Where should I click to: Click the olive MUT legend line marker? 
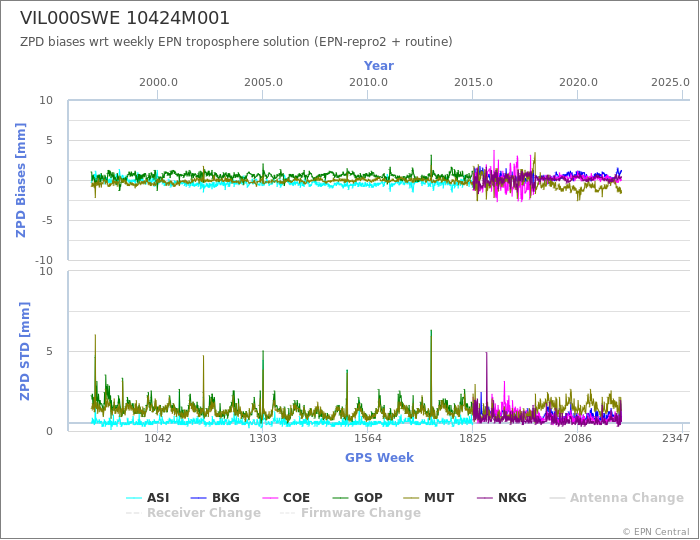[x=411, y=498]
